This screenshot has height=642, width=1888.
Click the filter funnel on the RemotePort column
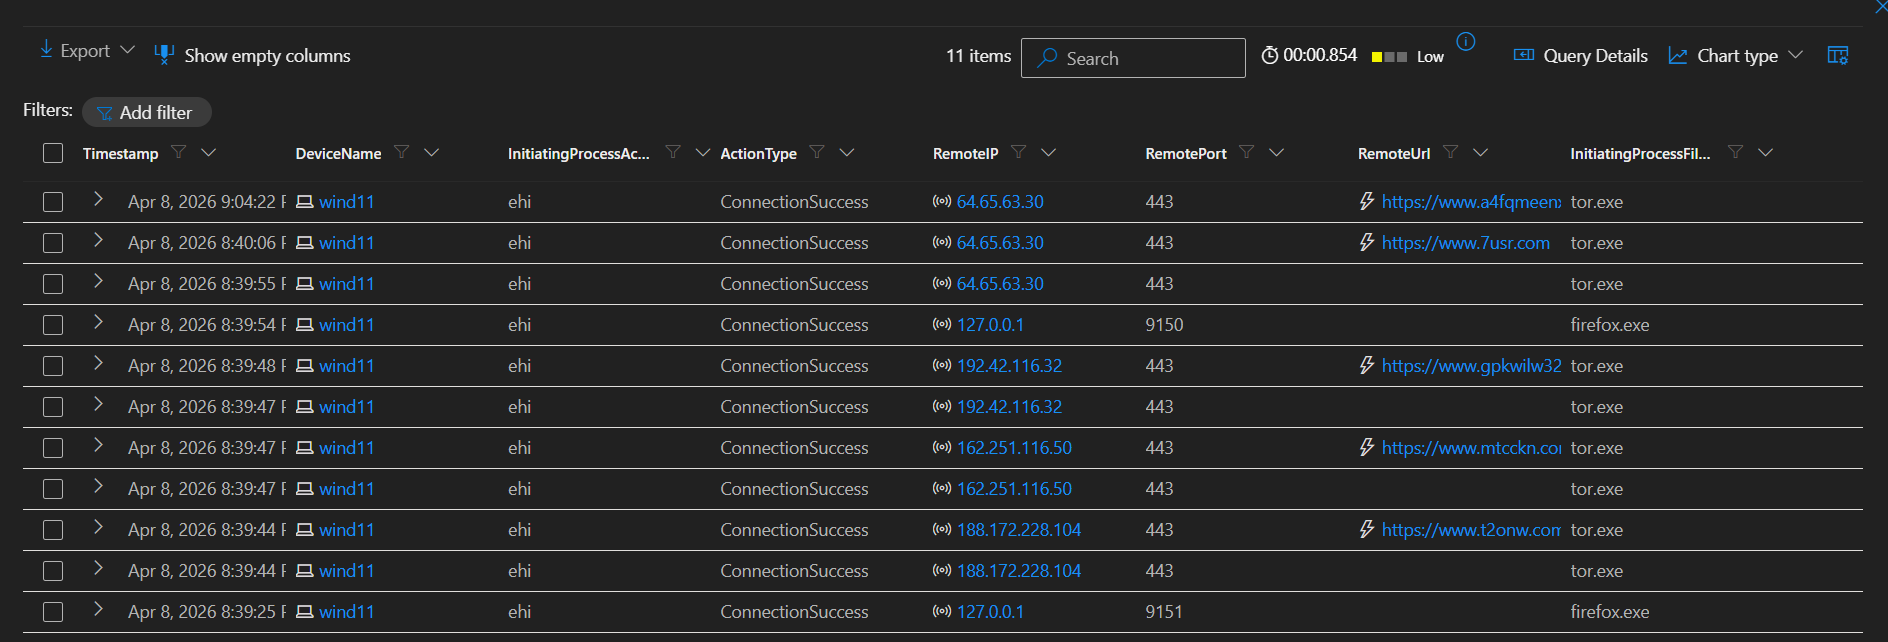[1247, 152]
